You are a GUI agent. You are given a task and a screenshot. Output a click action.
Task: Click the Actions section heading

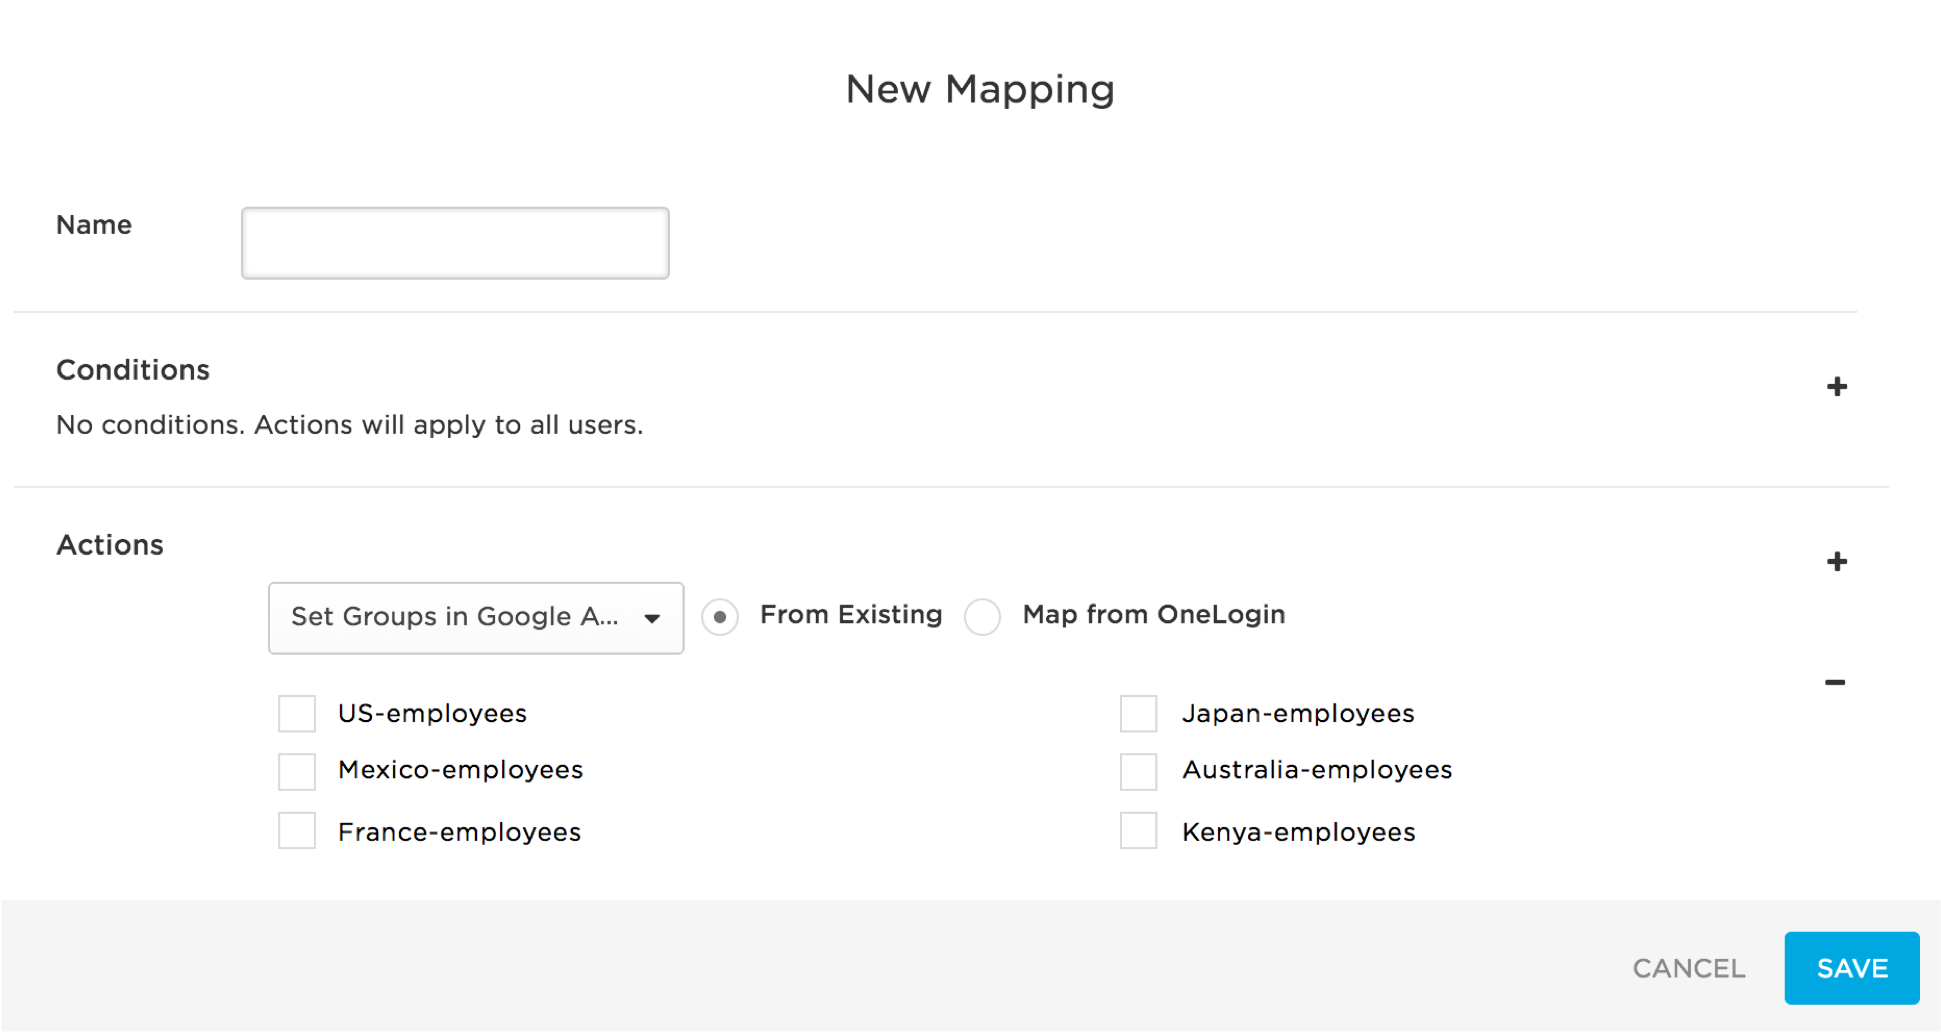(110, 545)
